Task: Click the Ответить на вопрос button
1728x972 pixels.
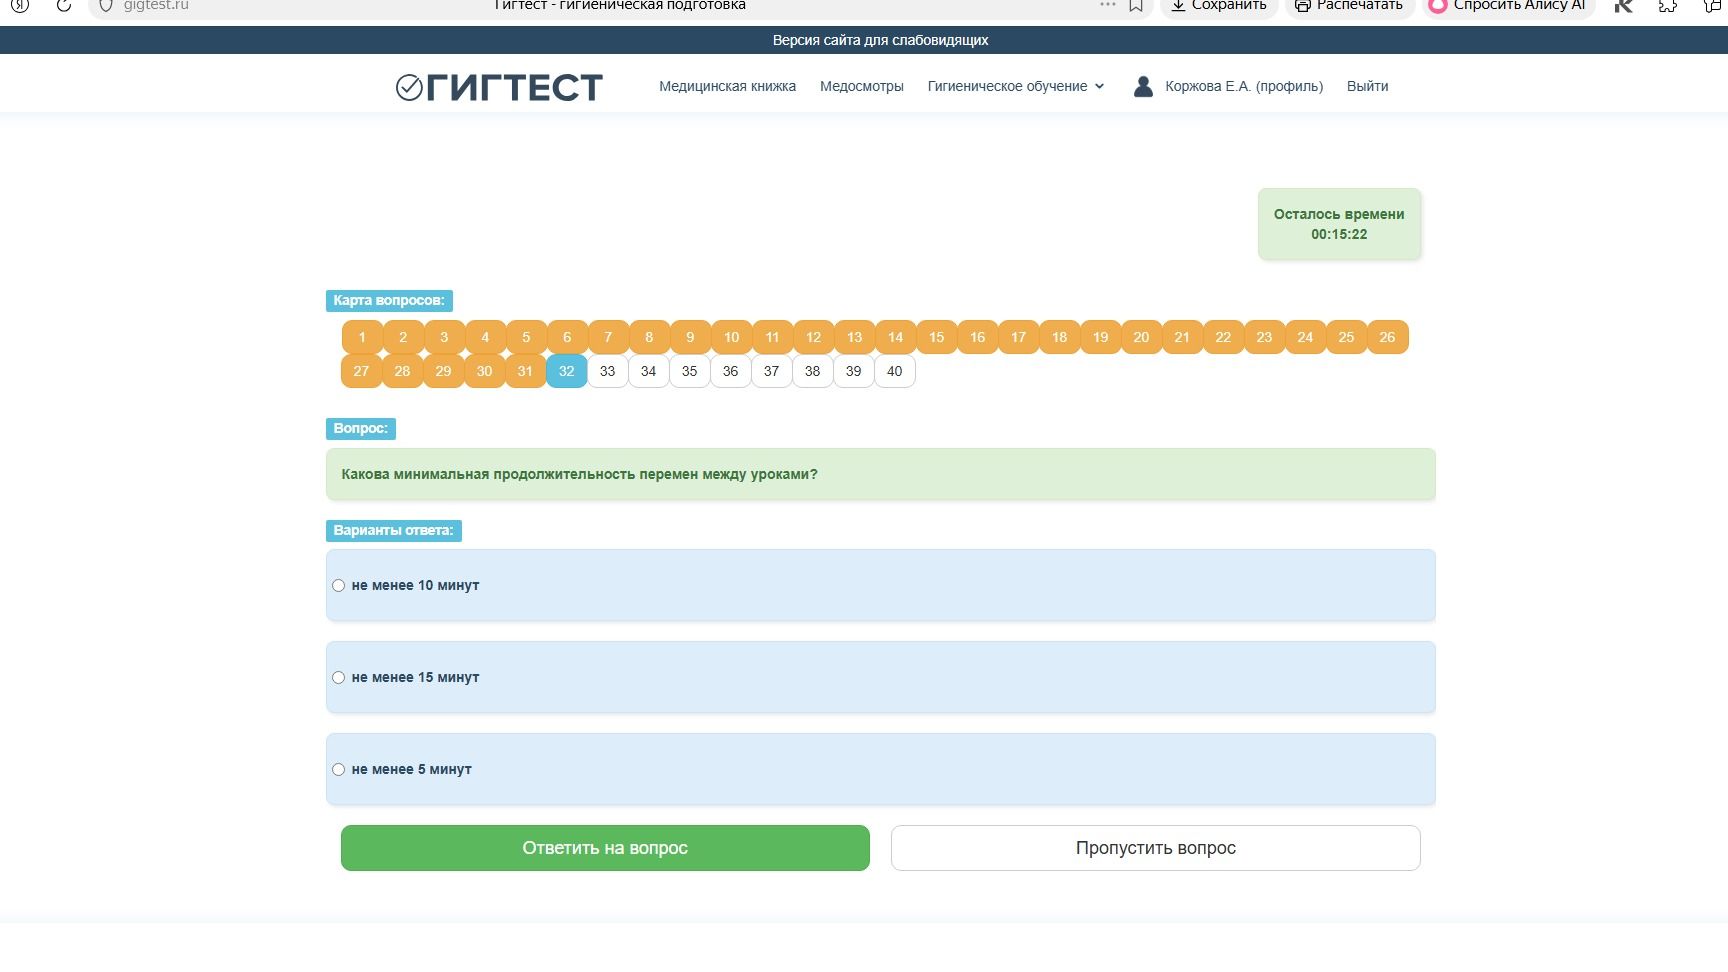Action: click(605, 848)
